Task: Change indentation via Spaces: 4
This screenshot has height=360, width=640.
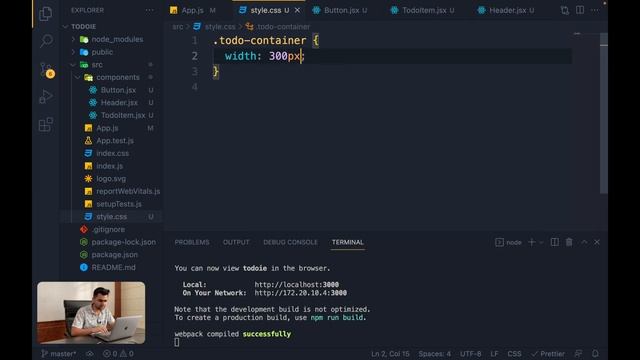Action: coord(434,353)
